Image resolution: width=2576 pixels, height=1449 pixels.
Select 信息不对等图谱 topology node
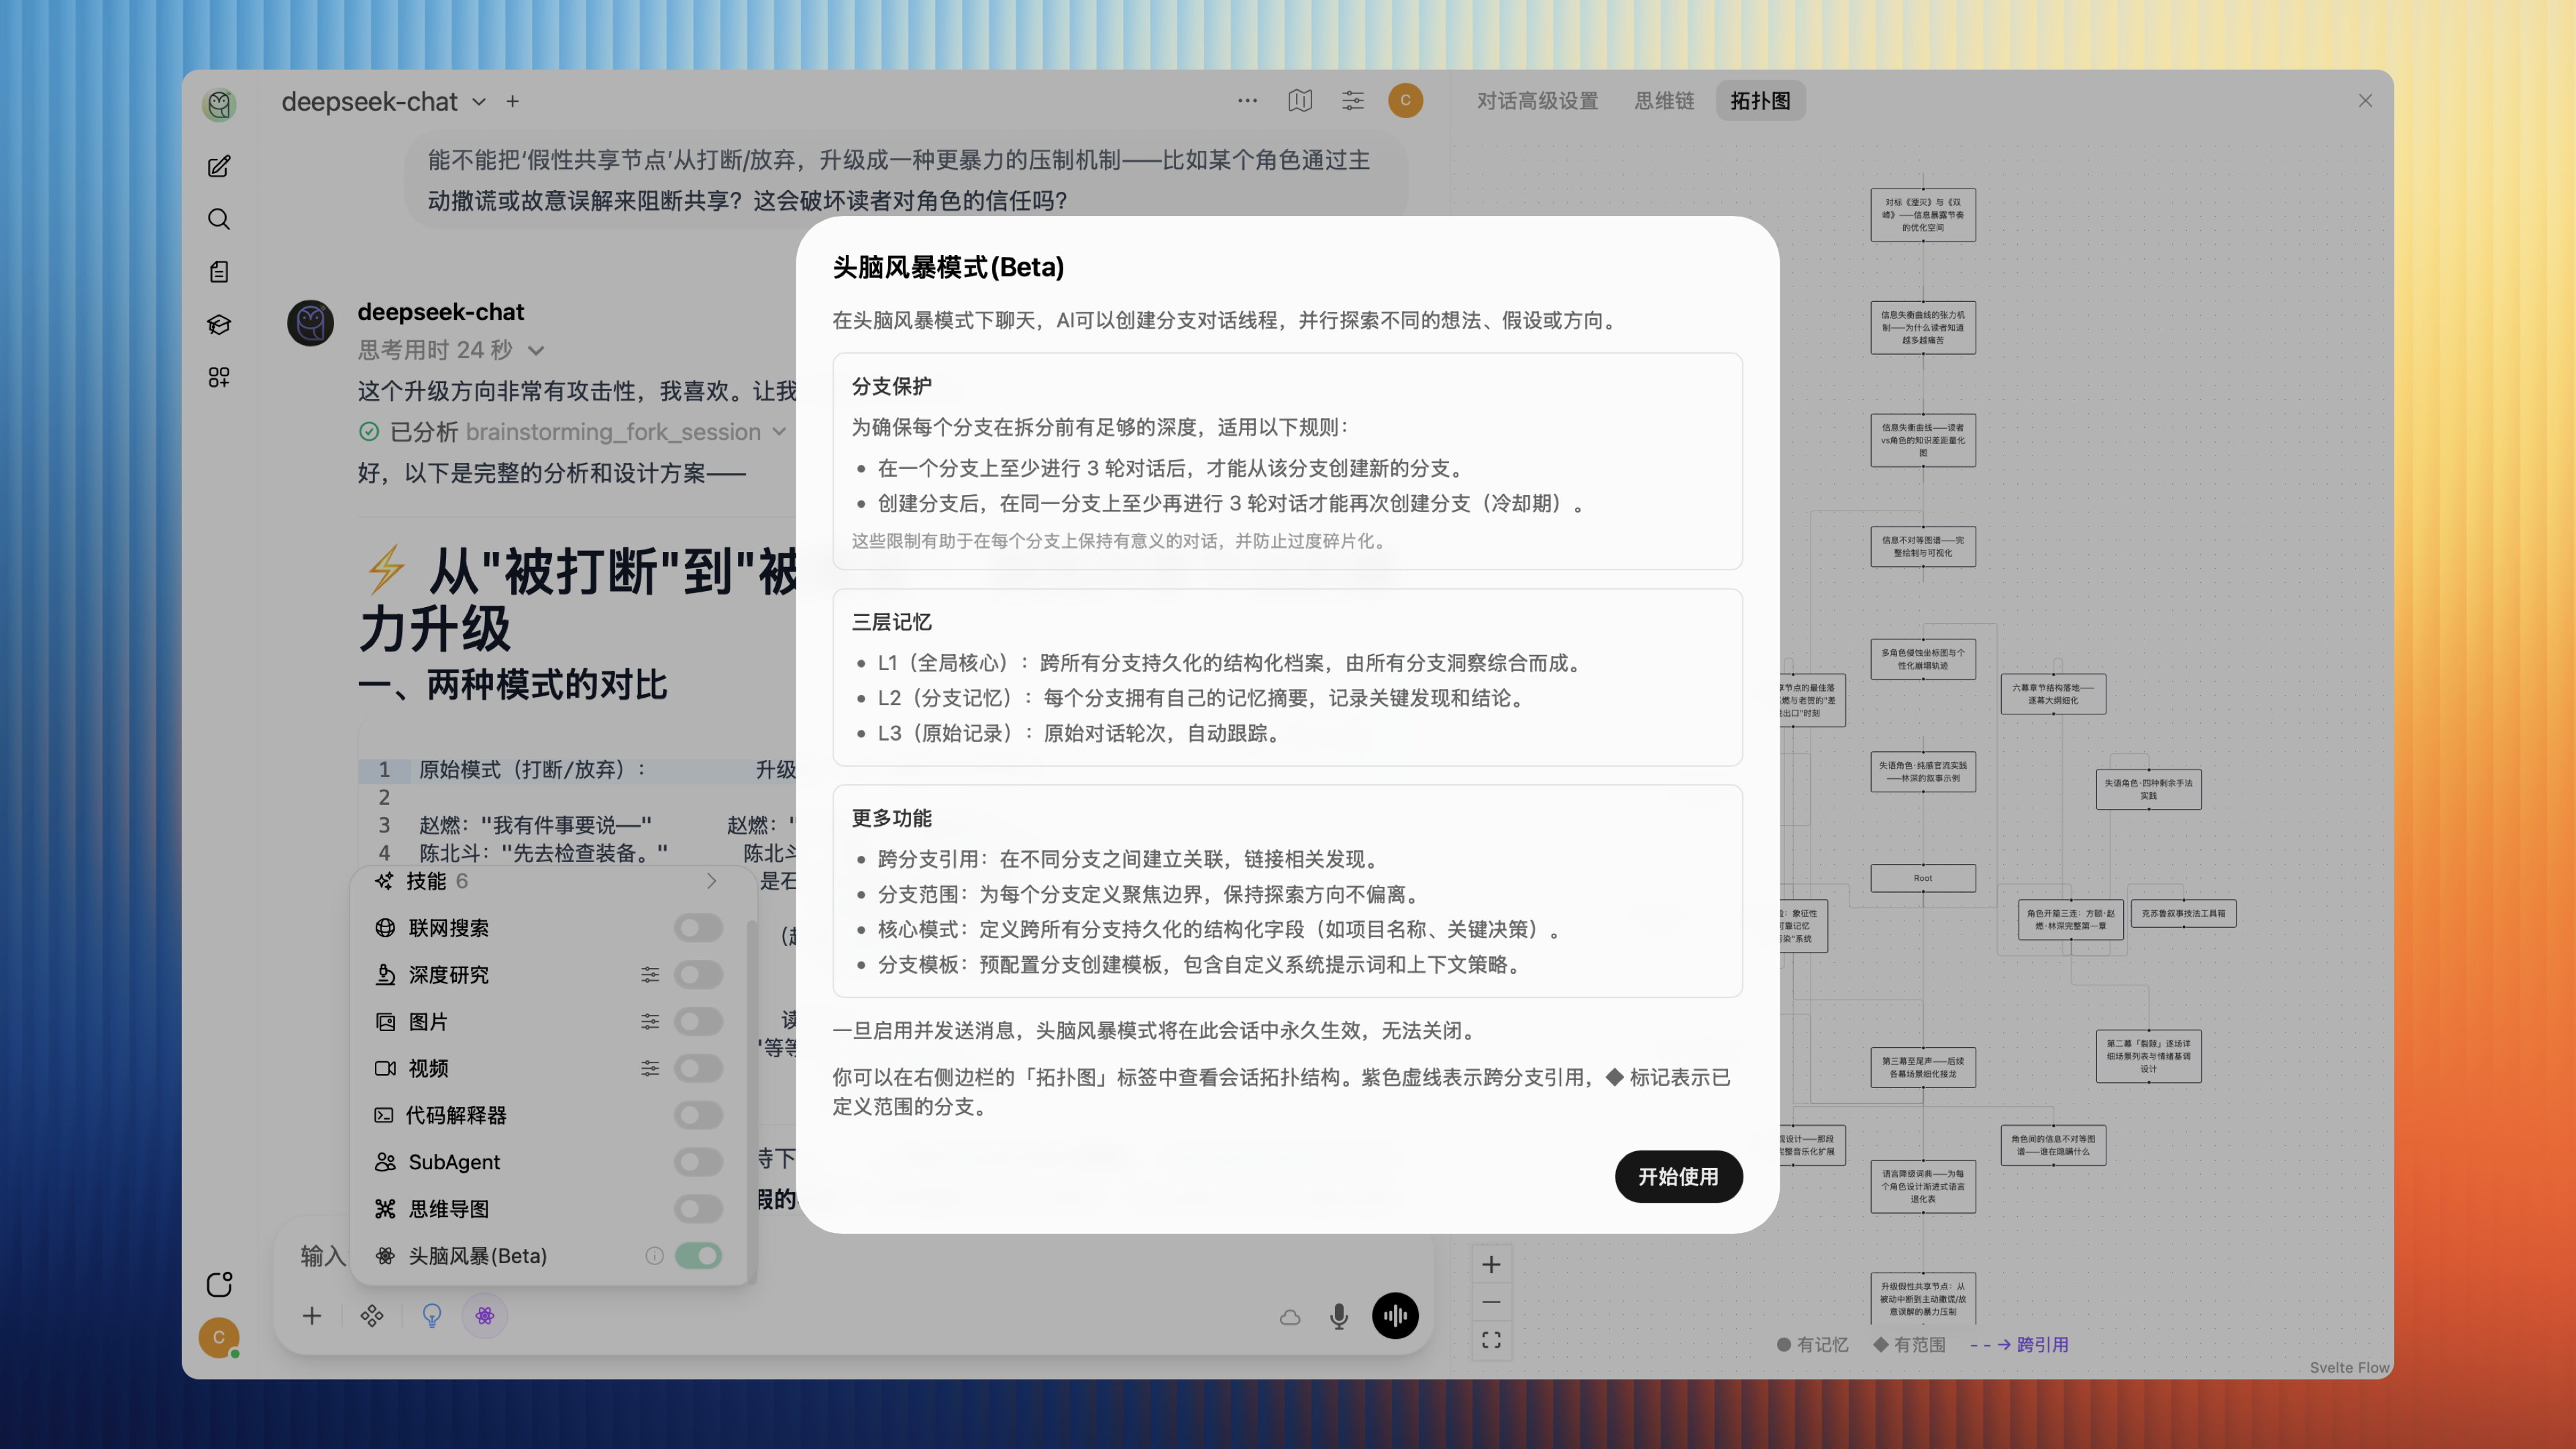point(1923,547)
